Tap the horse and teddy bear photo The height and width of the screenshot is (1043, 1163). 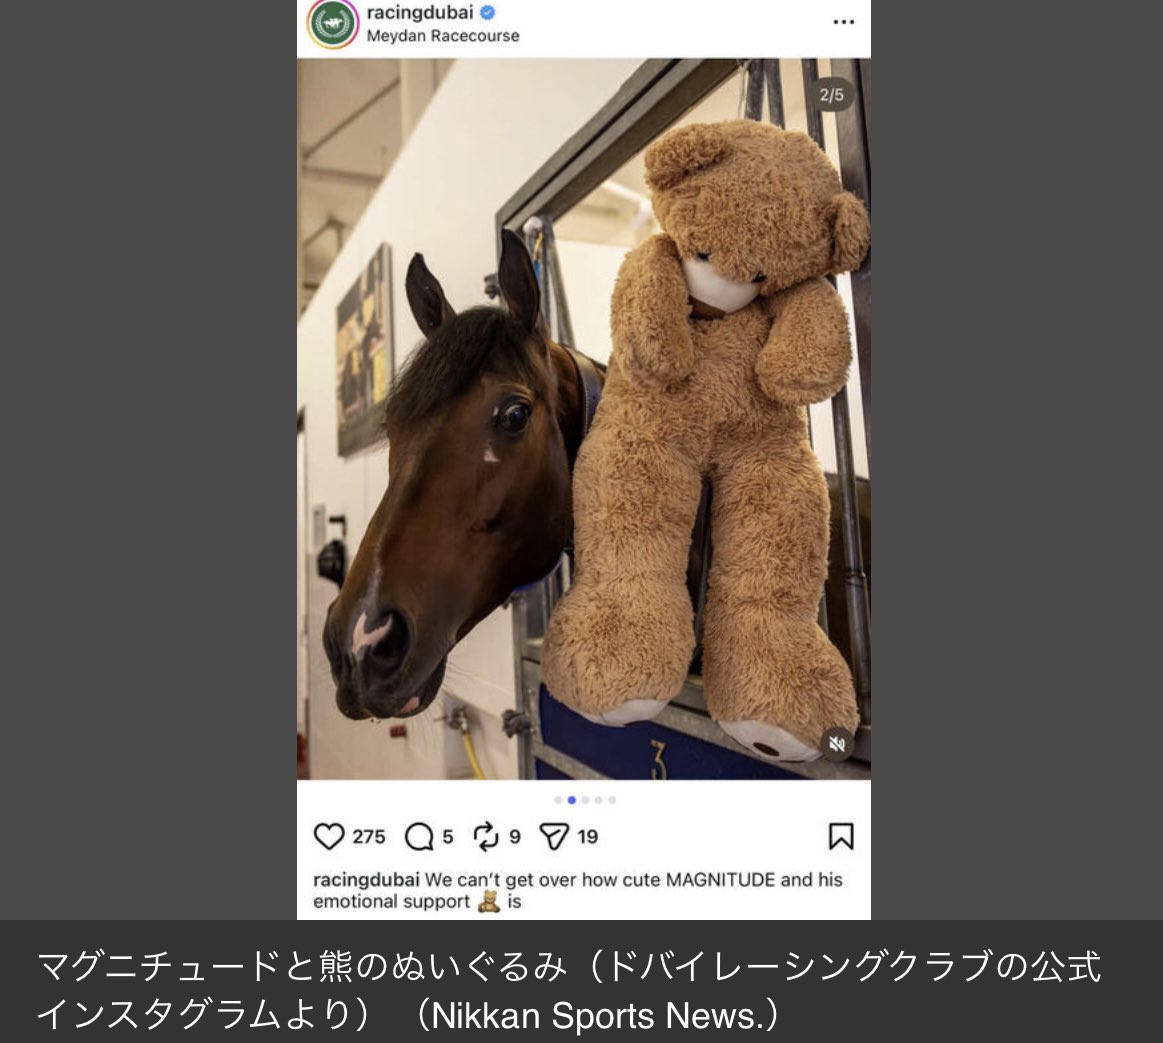click(x=584, y=419)
